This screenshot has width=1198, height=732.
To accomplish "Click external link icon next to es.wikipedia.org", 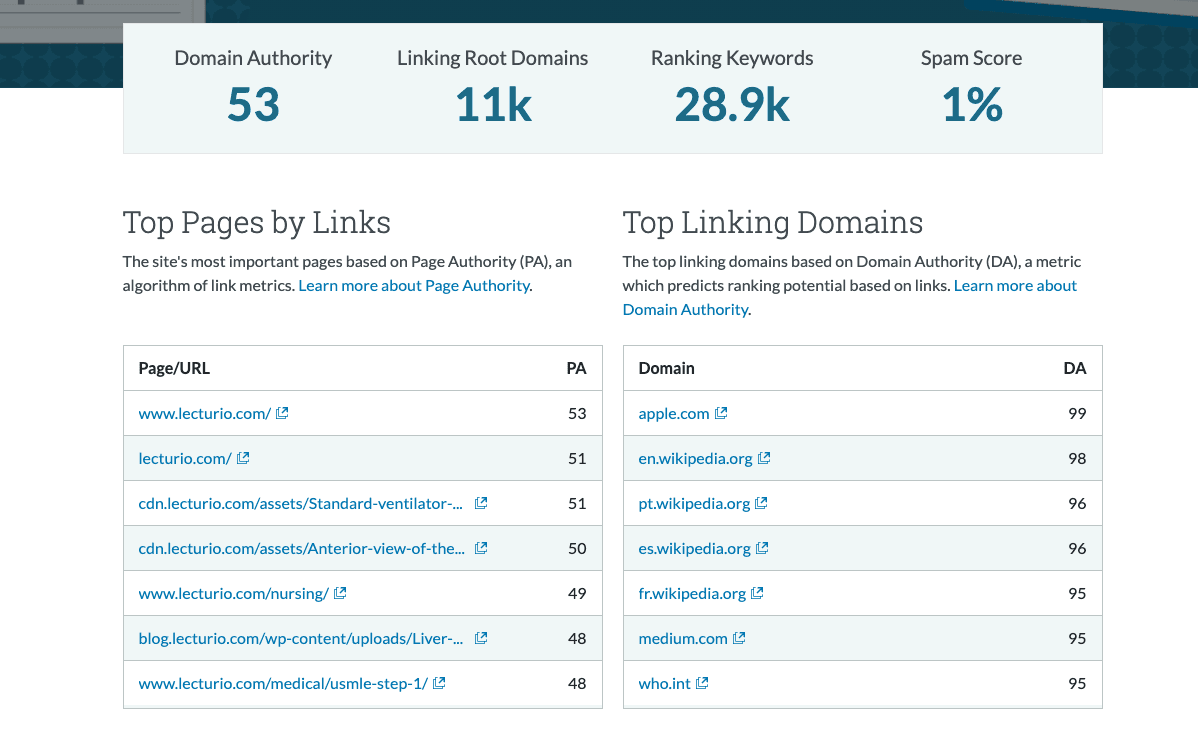I will coord(762,548).
